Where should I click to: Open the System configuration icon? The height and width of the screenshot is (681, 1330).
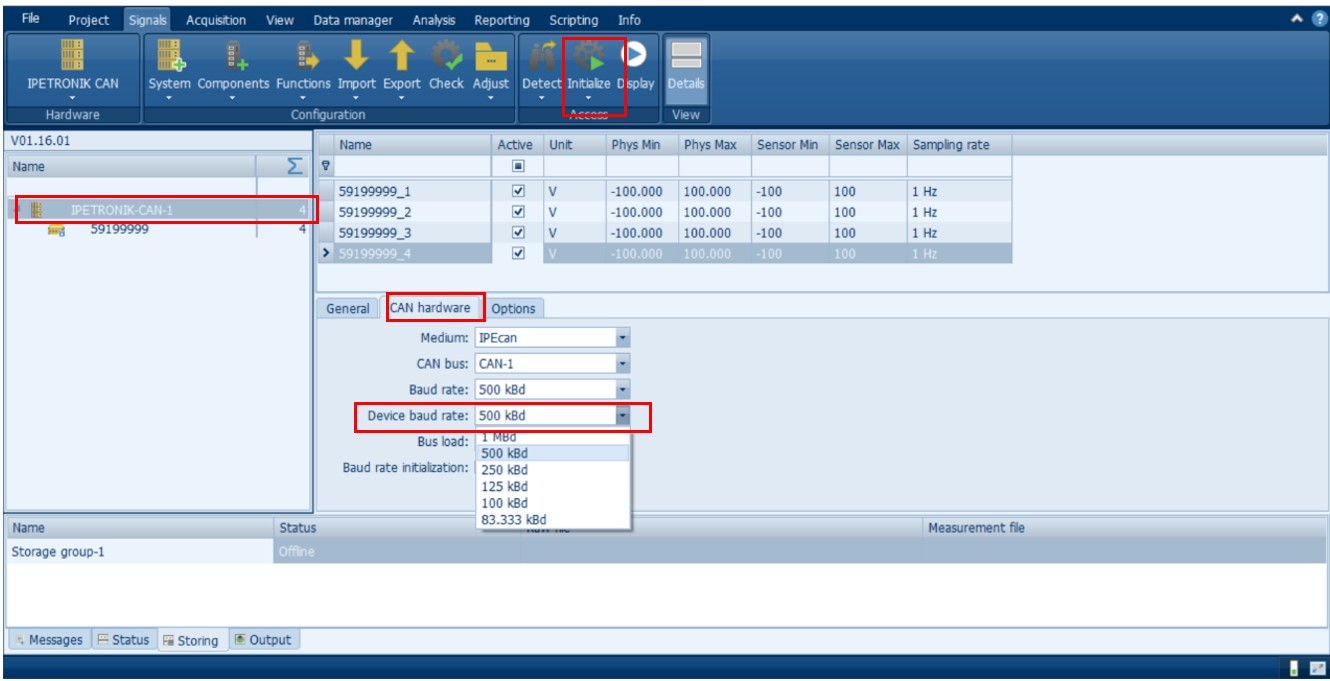(x=169, y=57)
